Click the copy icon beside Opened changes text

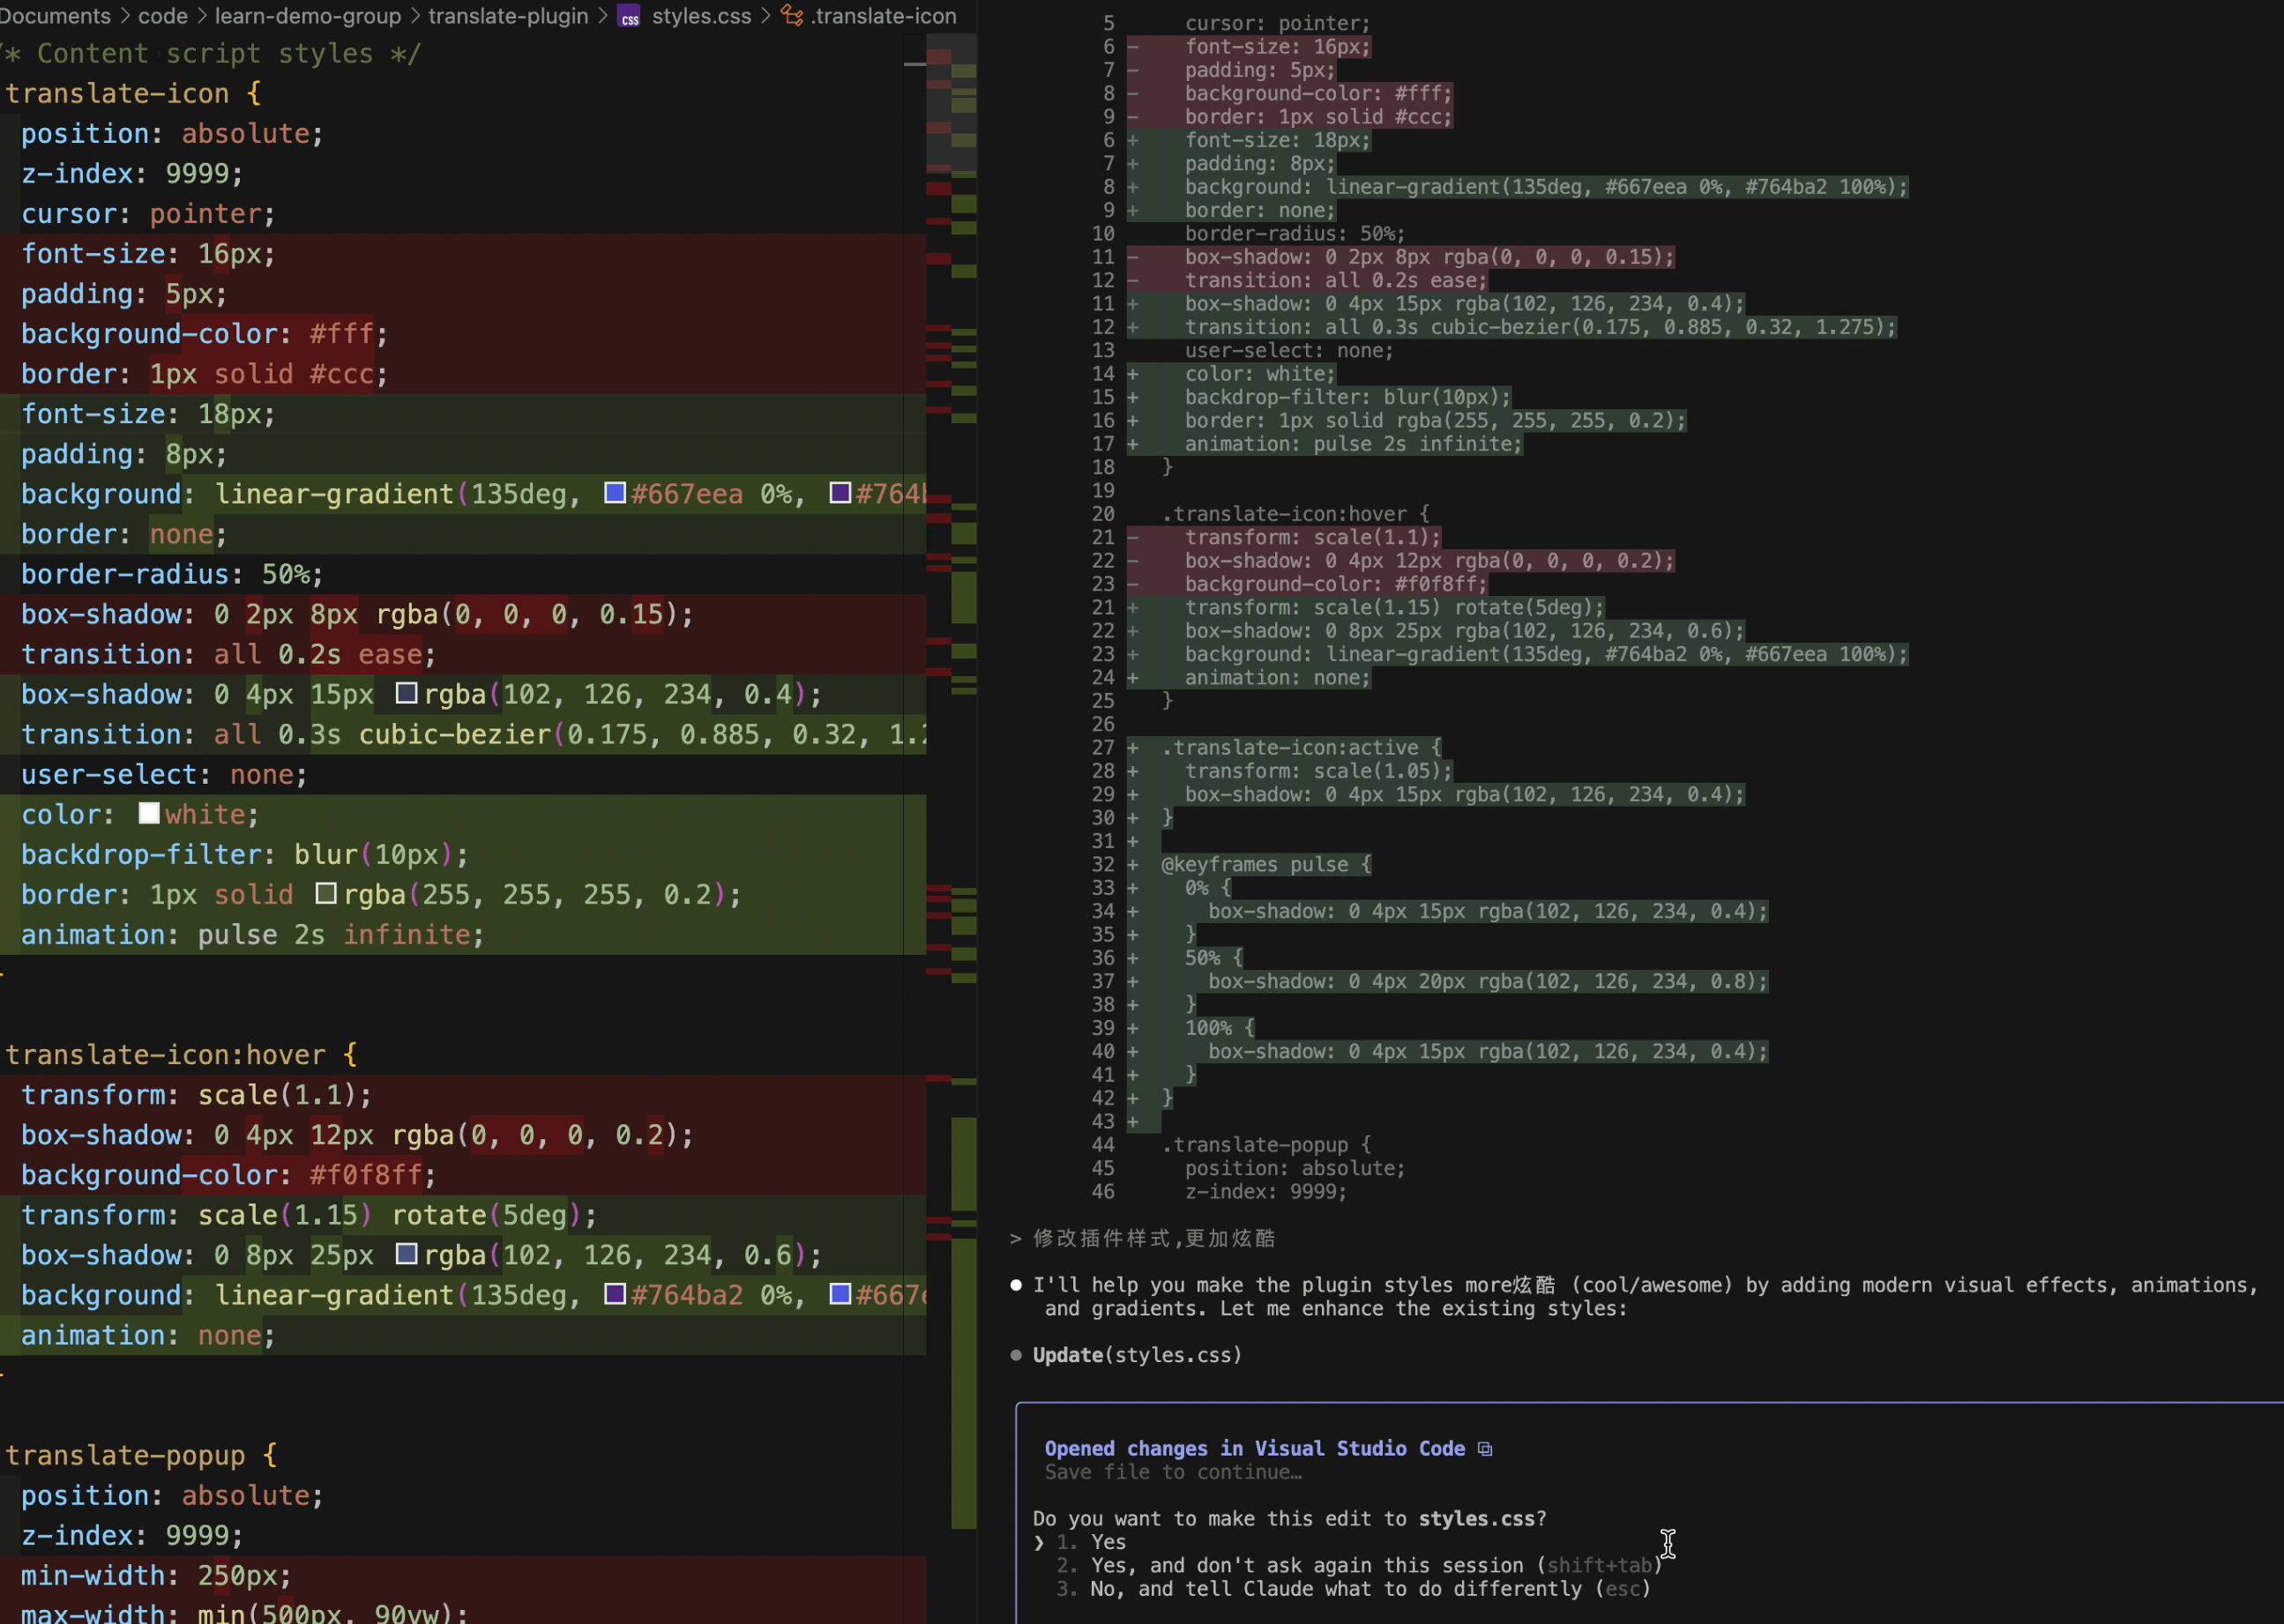click(1485, 1449)
